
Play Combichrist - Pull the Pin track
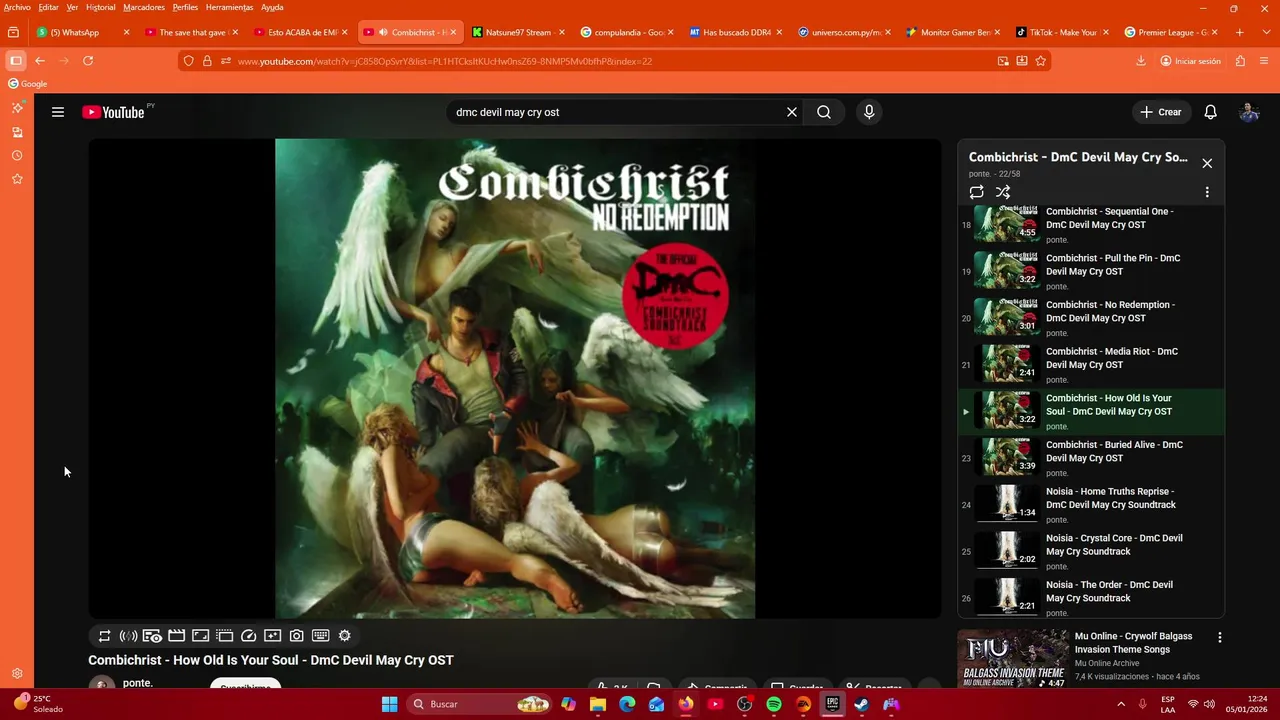coord(1091,271)
